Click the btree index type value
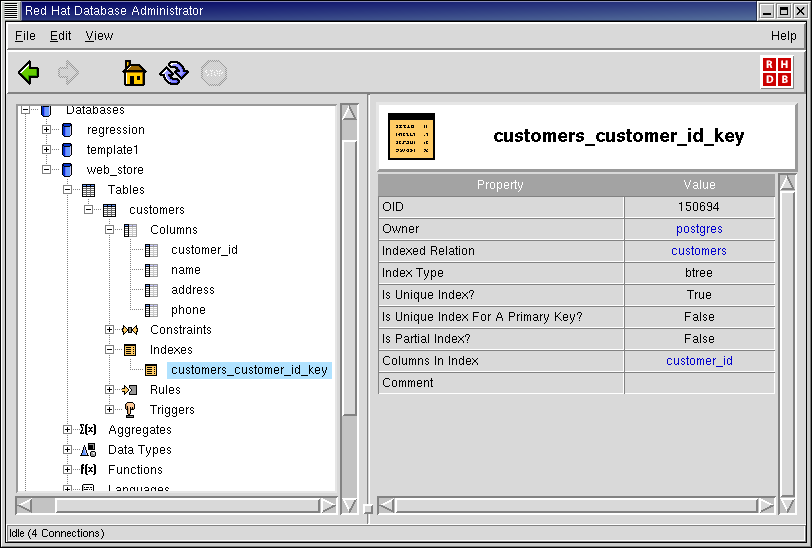 coord(699,273)
